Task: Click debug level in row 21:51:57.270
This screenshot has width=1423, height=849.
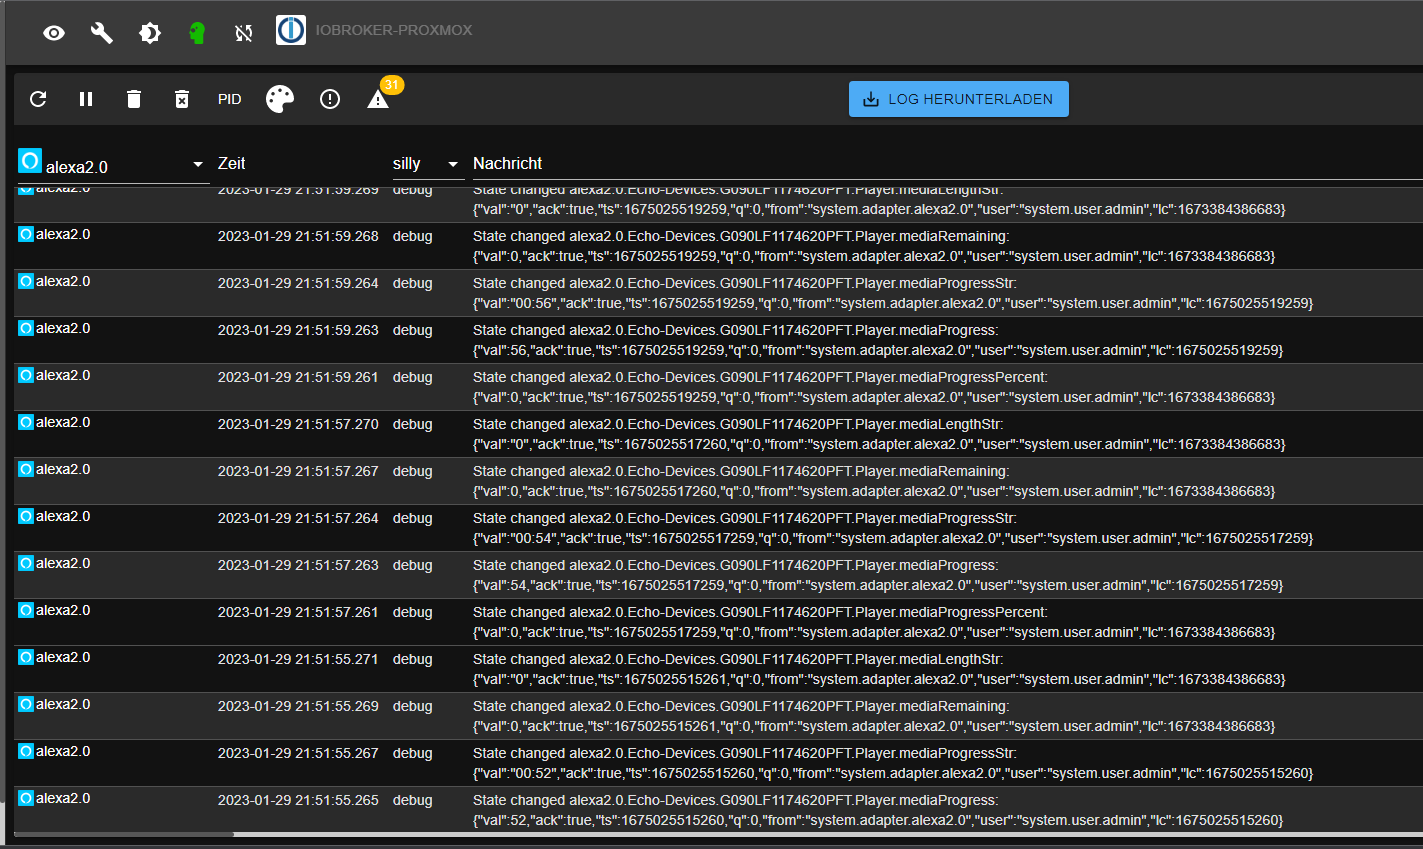Action: pyautogui.click(x=413, y=424)
